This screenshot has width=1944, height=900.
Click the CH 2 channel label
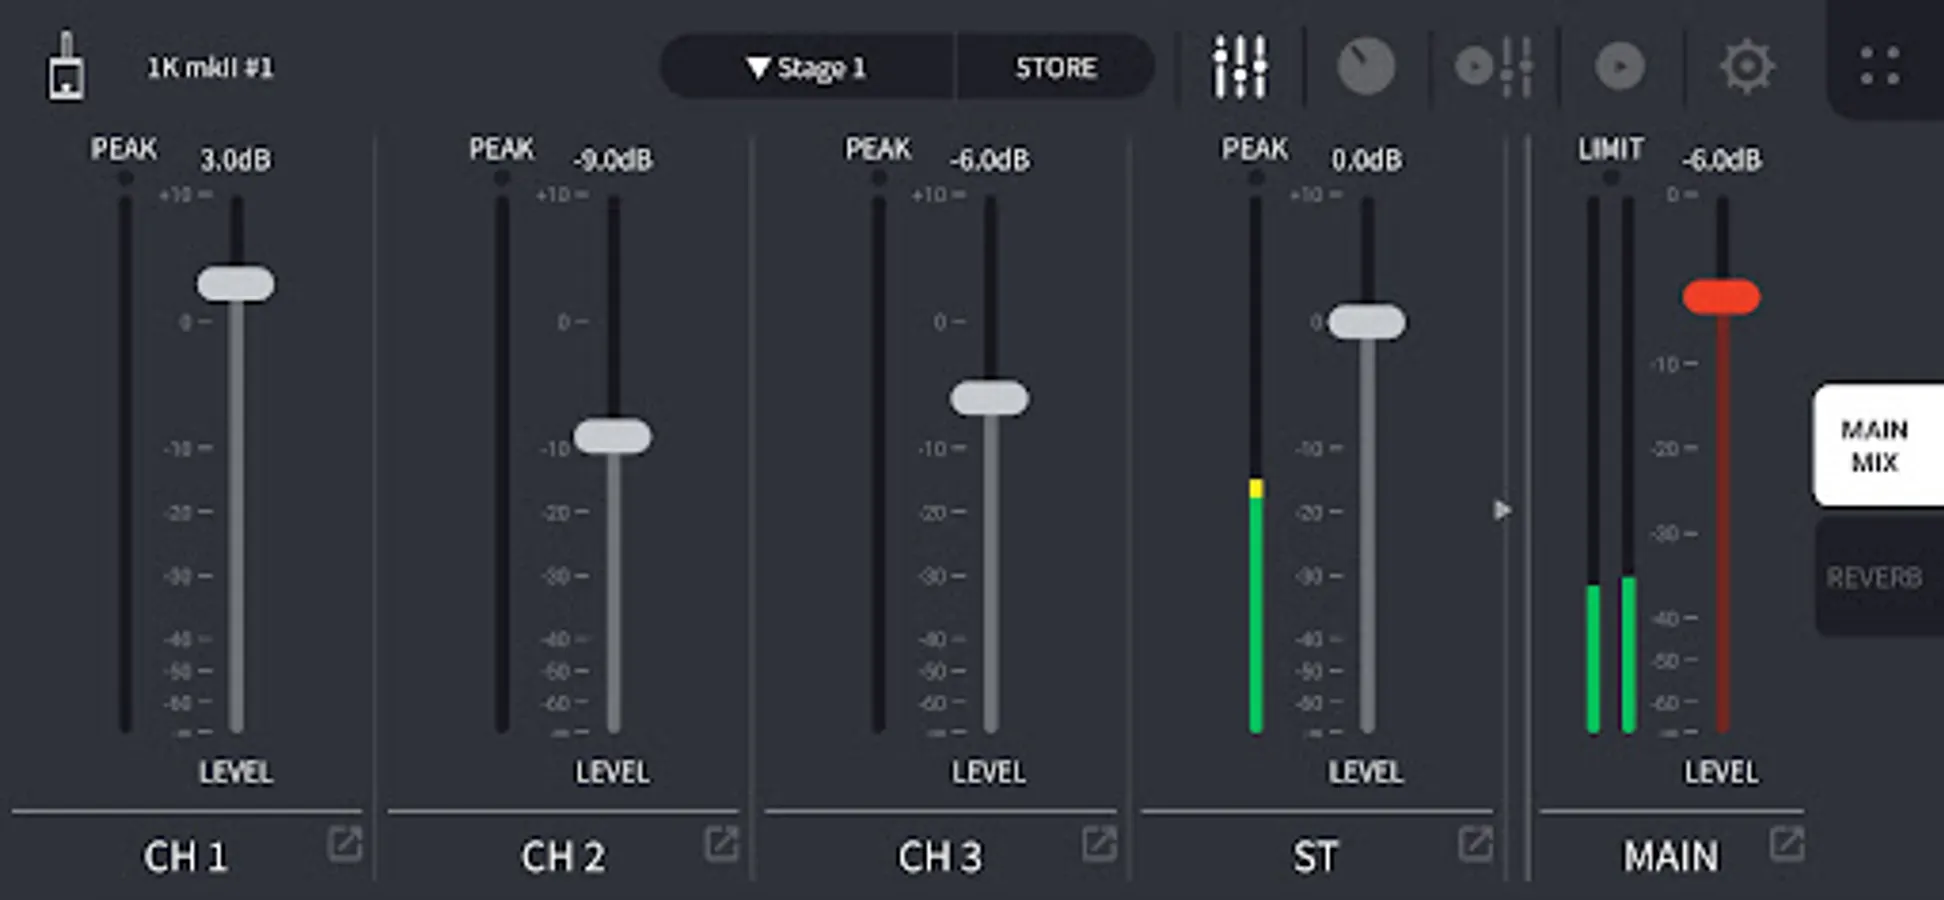click(x=562, y=856)
